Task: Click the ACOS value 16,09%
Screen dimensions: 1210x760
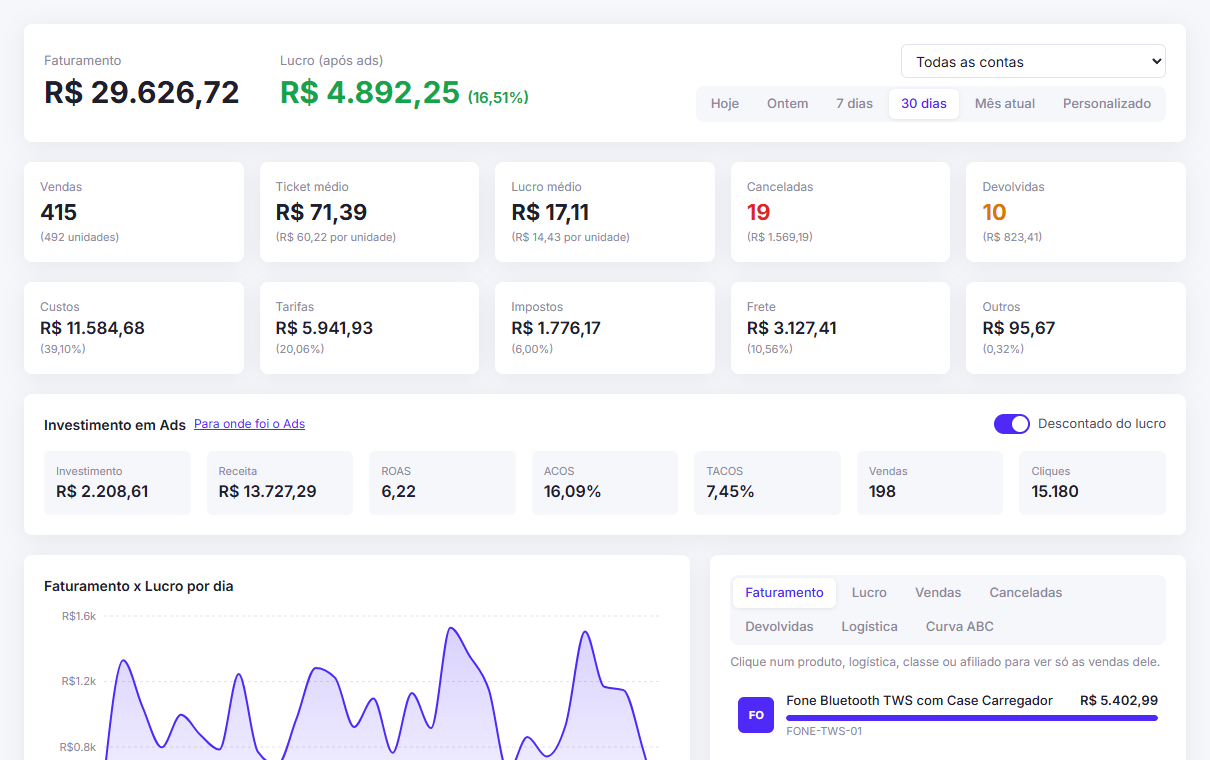Action: (572, 492)
